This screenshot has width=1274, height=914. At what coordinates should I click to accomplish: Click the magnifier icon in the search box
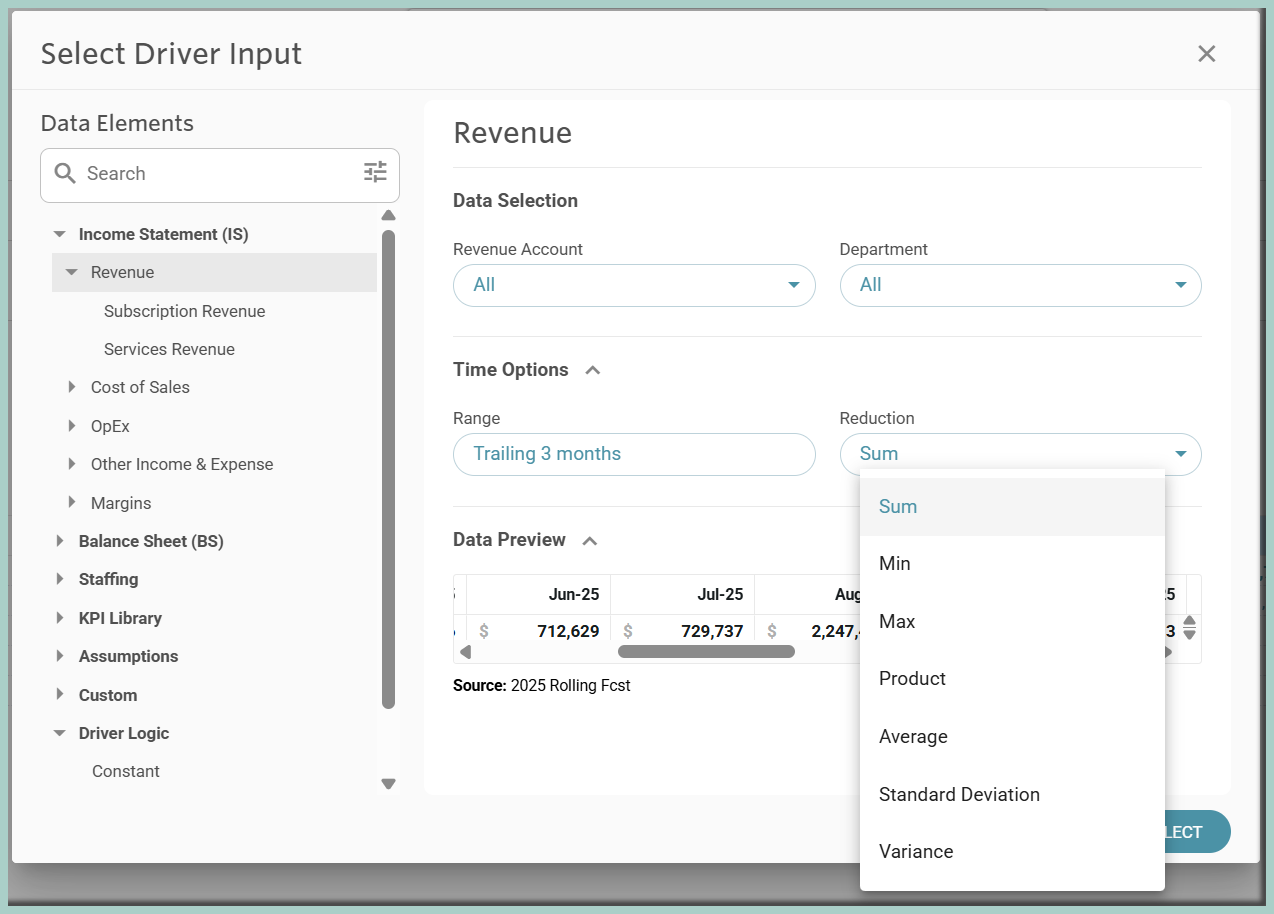point(65,173)
